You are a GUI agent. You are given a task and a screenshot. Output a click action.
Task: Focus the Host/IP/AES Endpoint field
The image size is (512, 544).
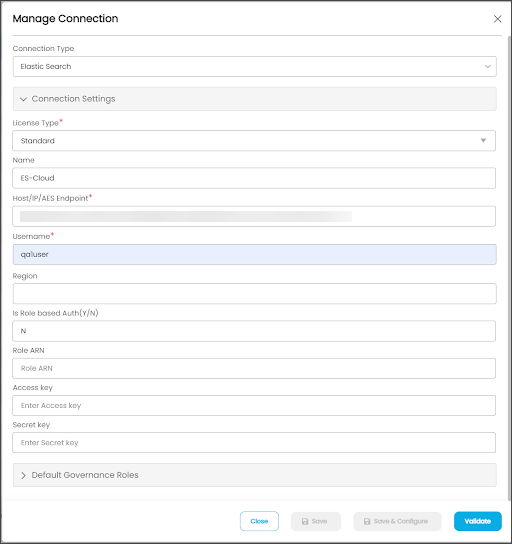coord(254,216)
